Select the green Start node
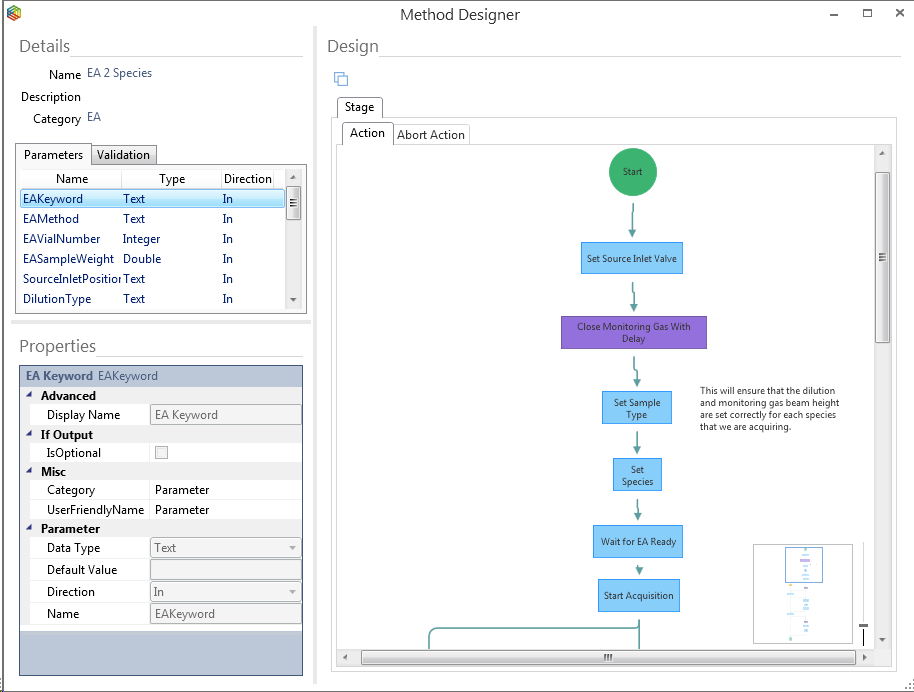914x692 pixels. (633, 172)
